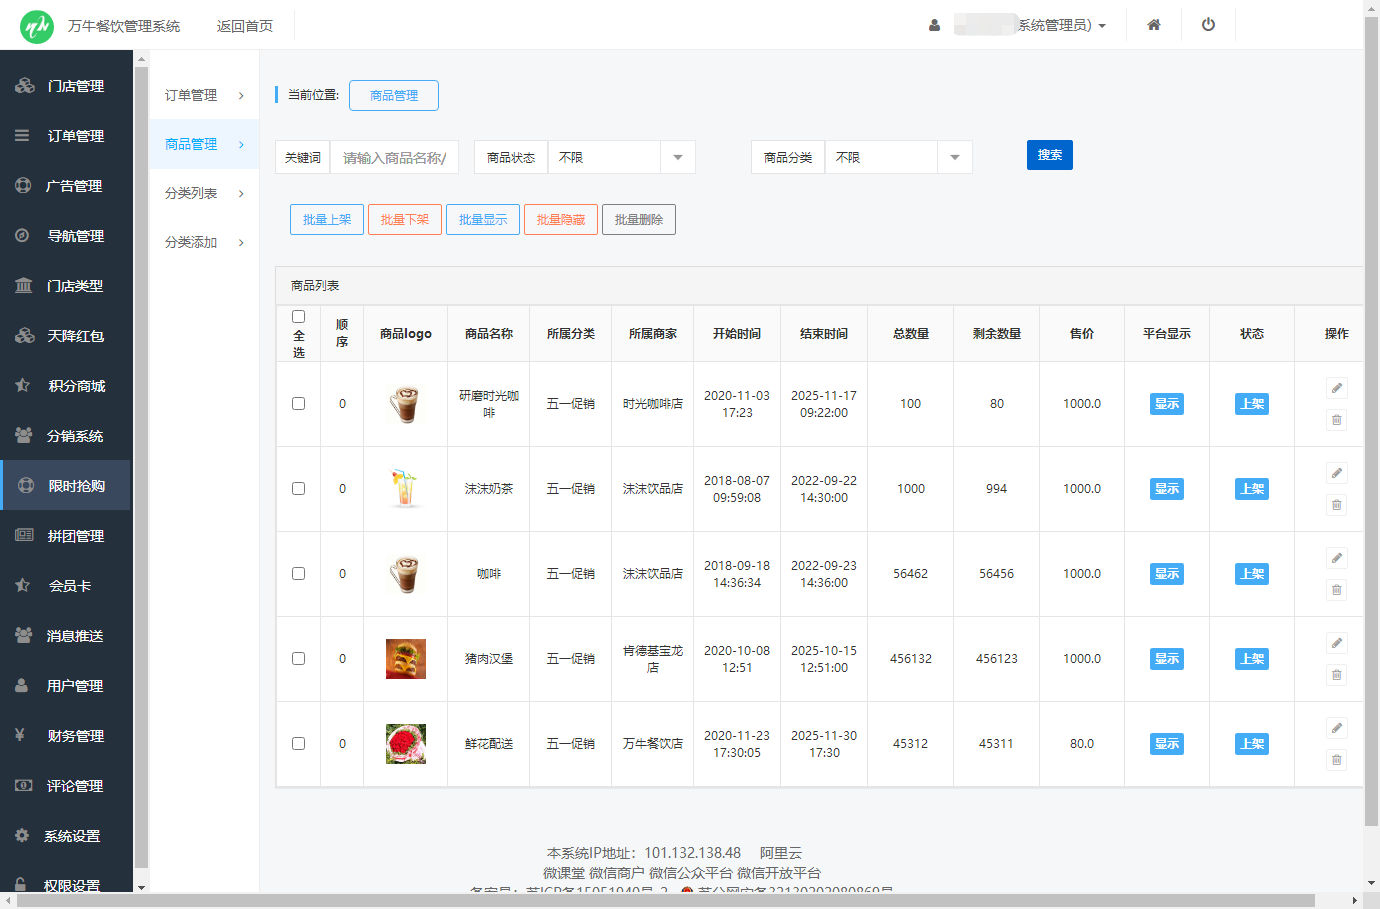The height and width of the screenshot is (909, 1380).
Task: Click trash icon for 猪肉汉堡 row
Action: tap(1336, 675)
